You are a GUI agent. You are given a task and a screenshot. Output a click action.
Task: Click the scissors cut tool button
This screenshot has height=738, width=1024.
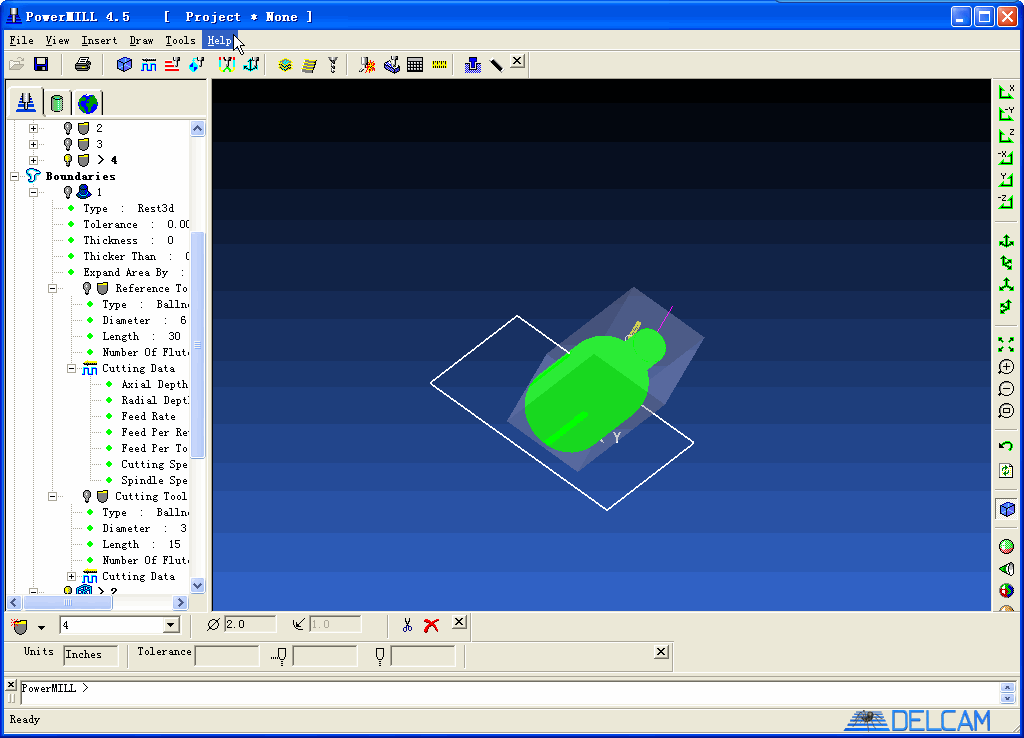click(408, 625)
